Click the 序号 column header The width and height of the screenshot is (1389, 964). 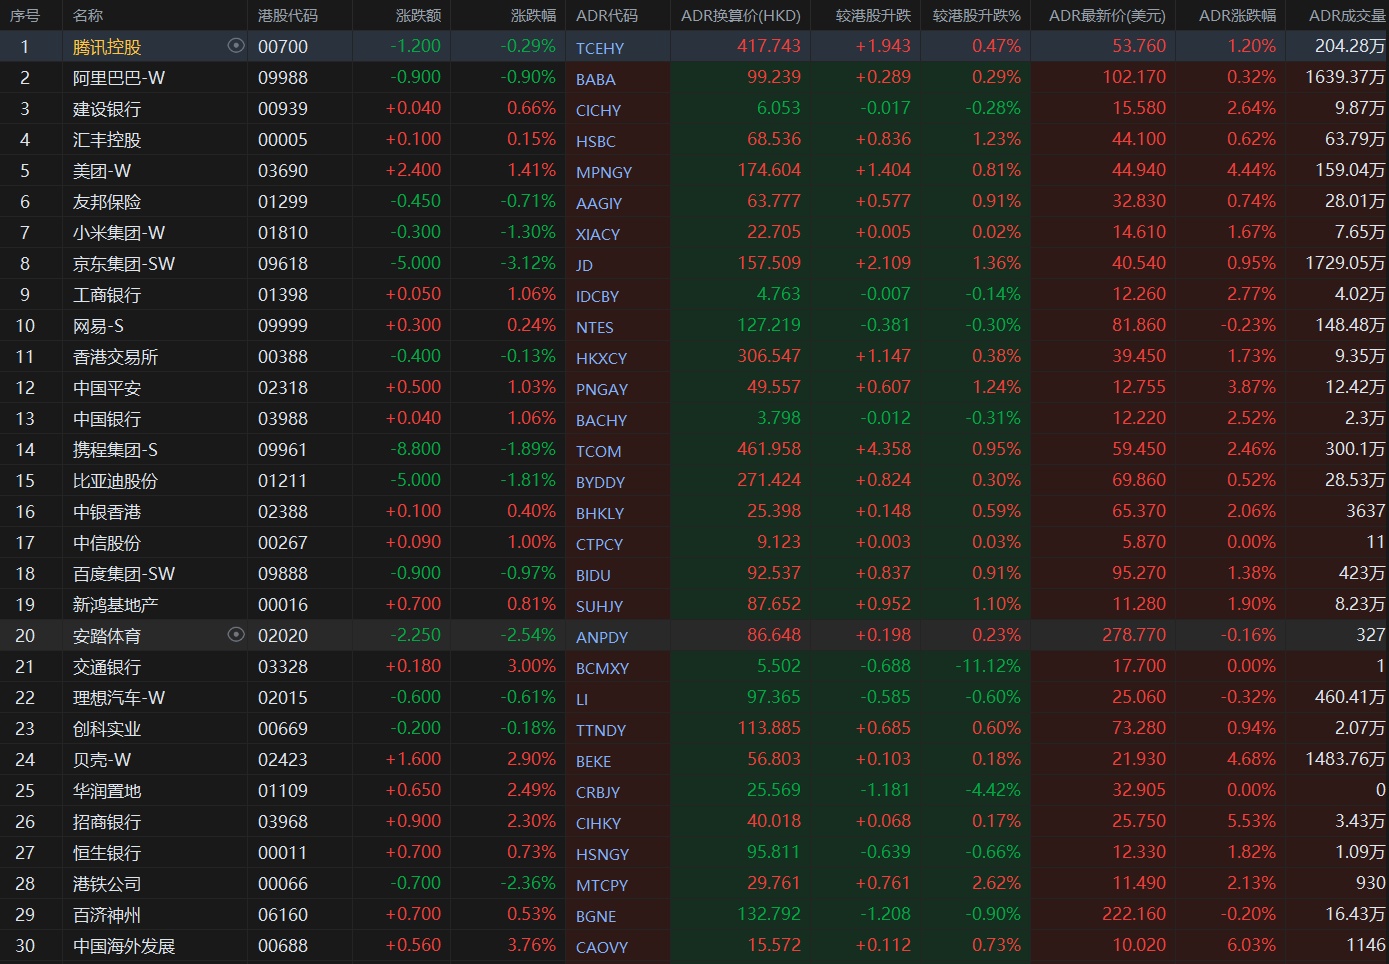pos(25,15)
